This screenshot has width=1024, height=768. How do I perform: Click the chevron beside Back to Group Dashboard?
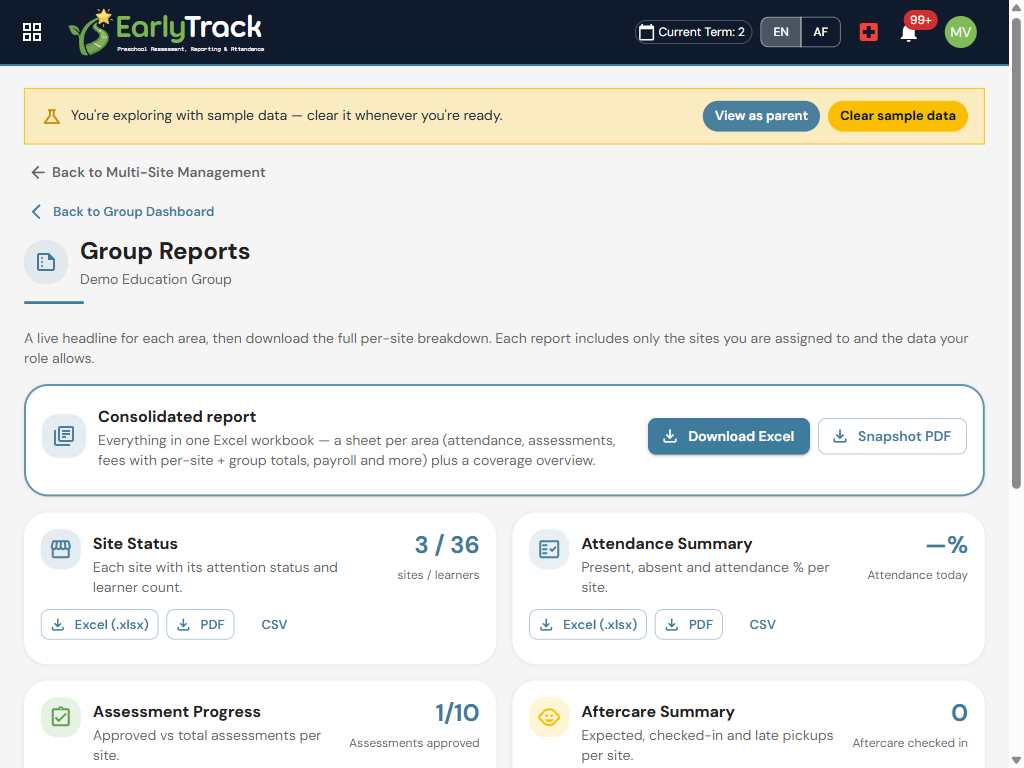click(36, 212)
